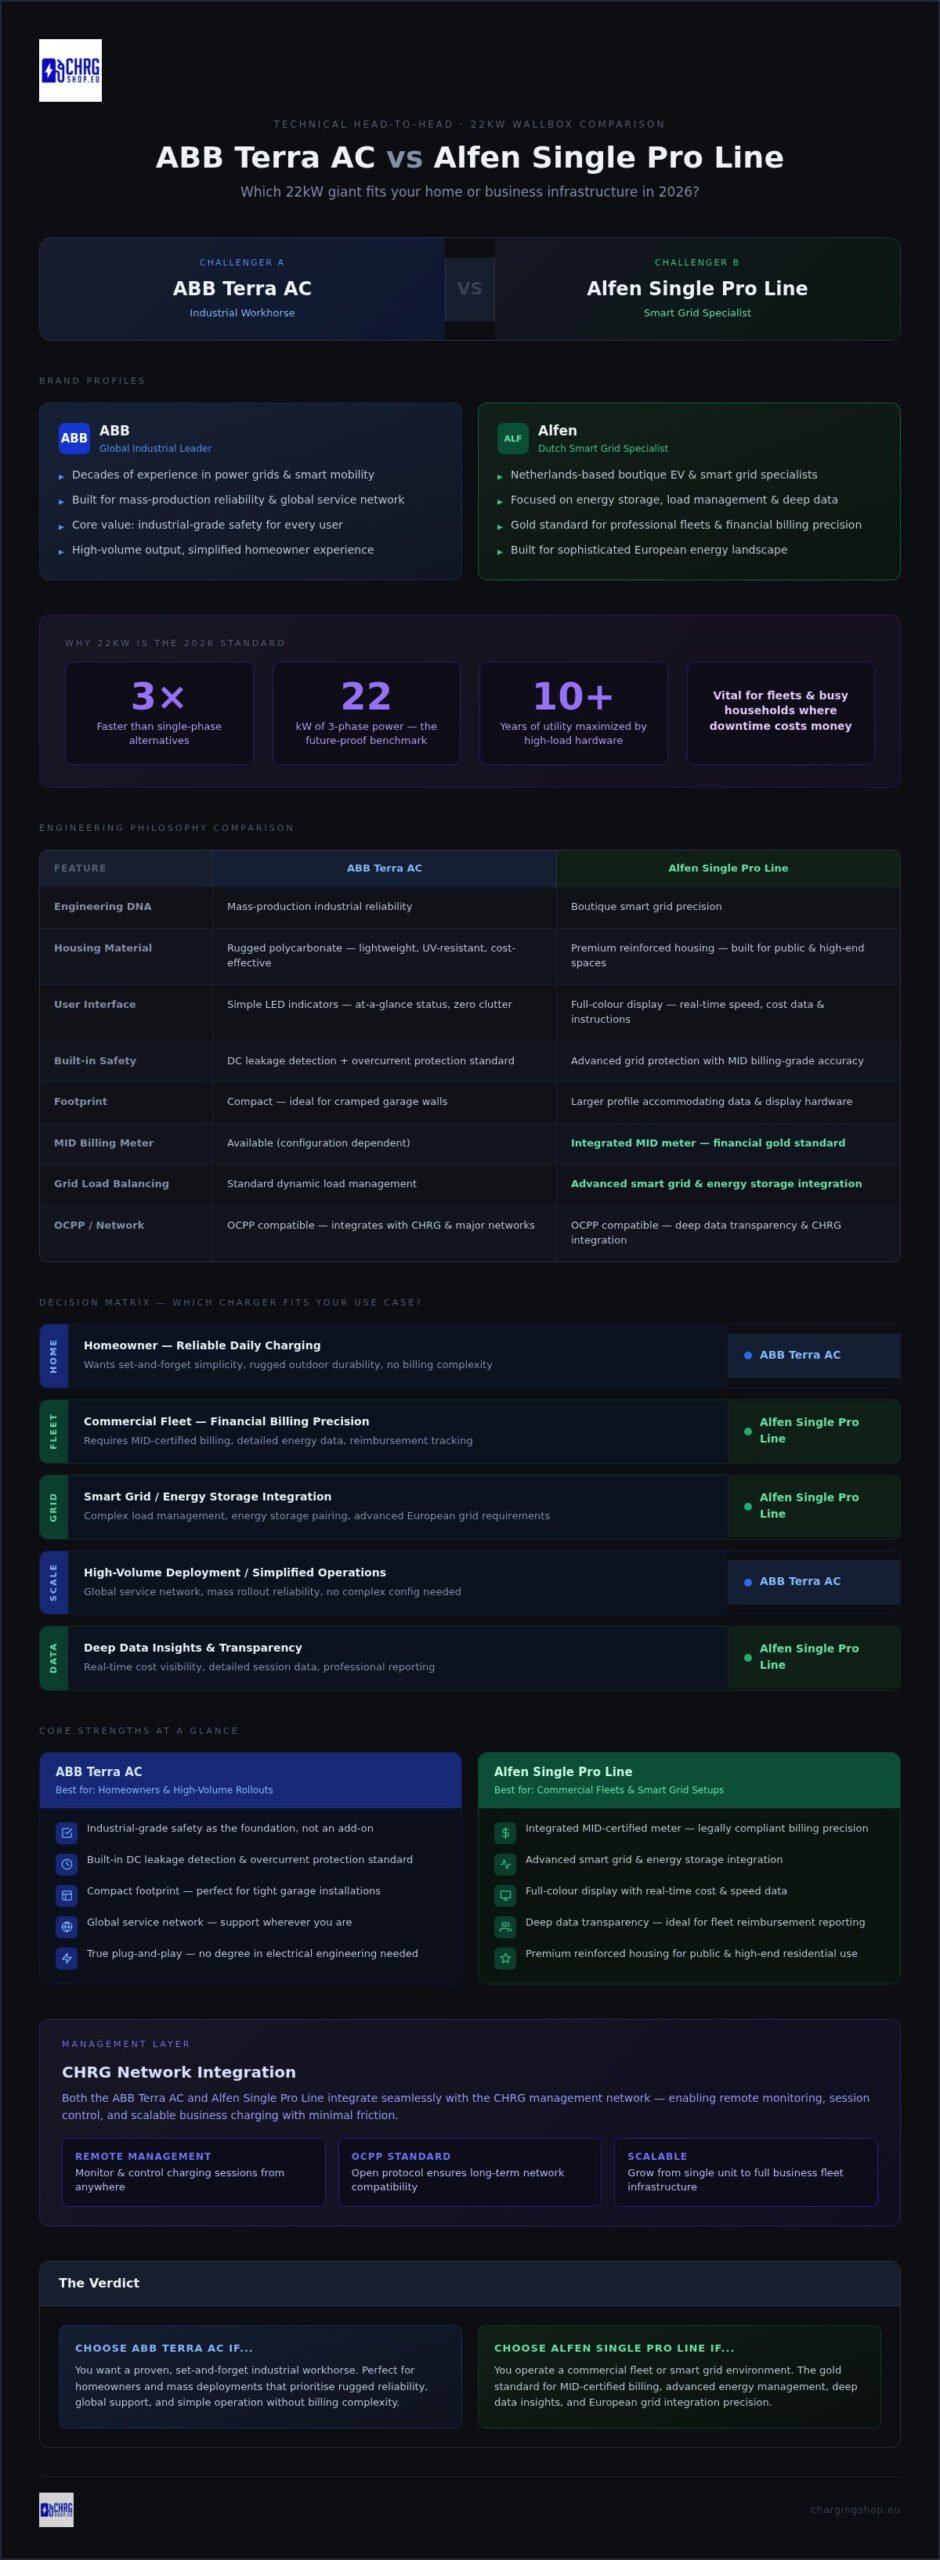Click the icon beside 'Industrial-grade safety as the foundation'
This screenshot has height=2560, width=940.
pyautogui.click(x=67, y=1833)
